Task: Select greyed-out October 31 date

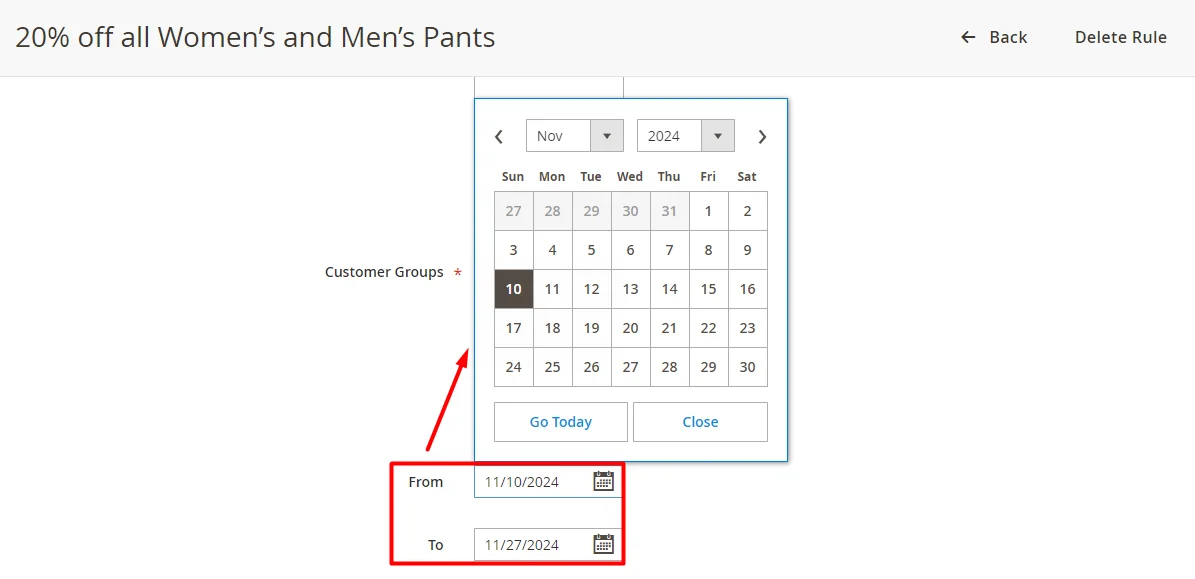Action: pyautogui.click(x=669, y=211)
